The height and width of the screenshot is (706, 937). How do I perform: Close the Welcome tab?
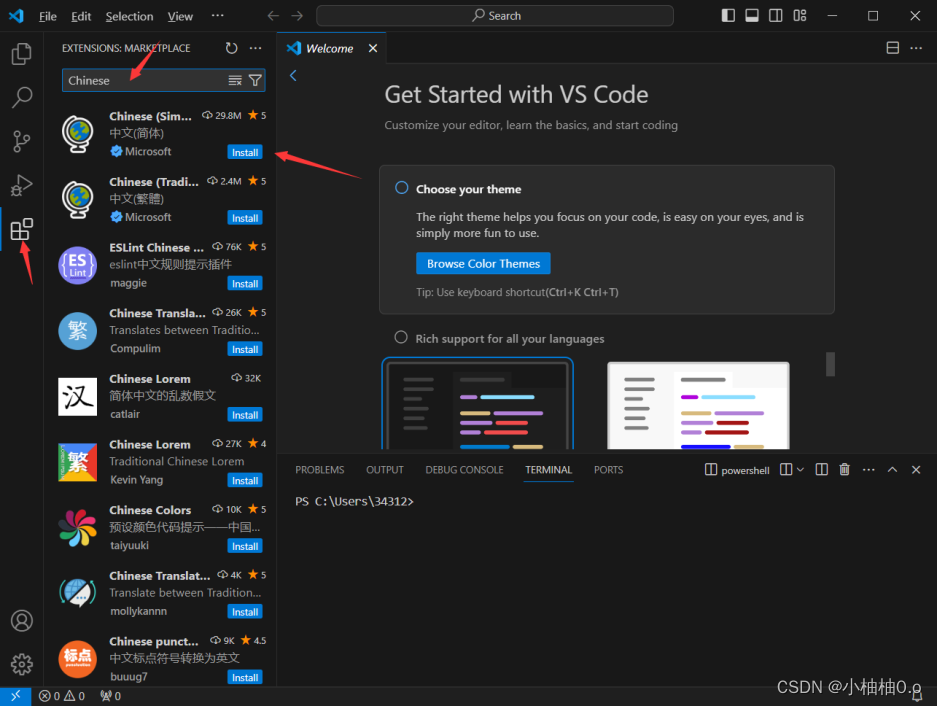click(373, 48)
